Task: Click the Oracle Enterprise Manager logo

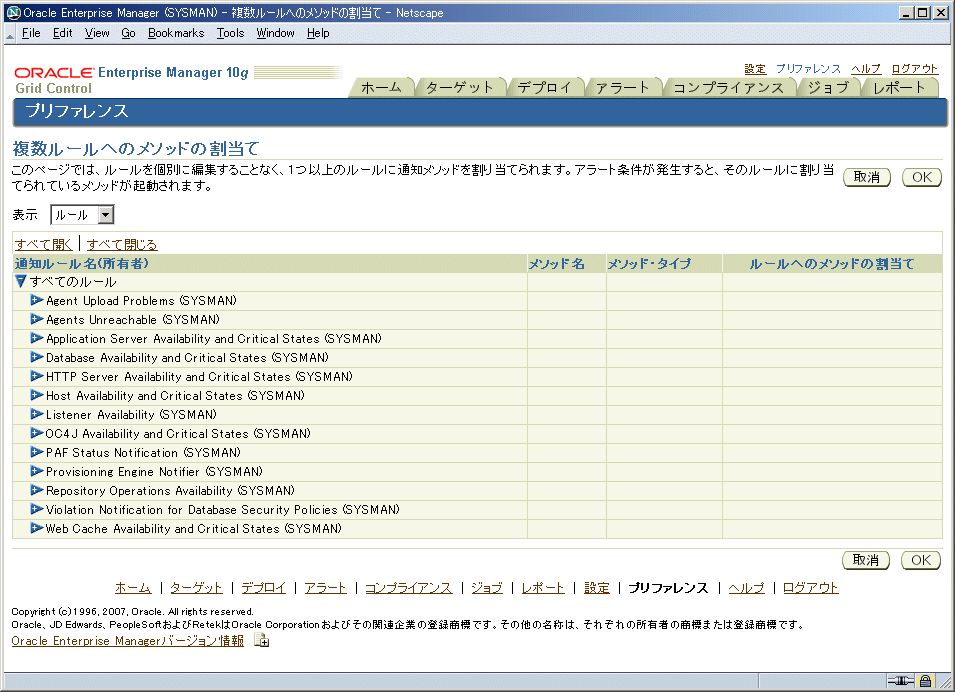Action: 132,80
